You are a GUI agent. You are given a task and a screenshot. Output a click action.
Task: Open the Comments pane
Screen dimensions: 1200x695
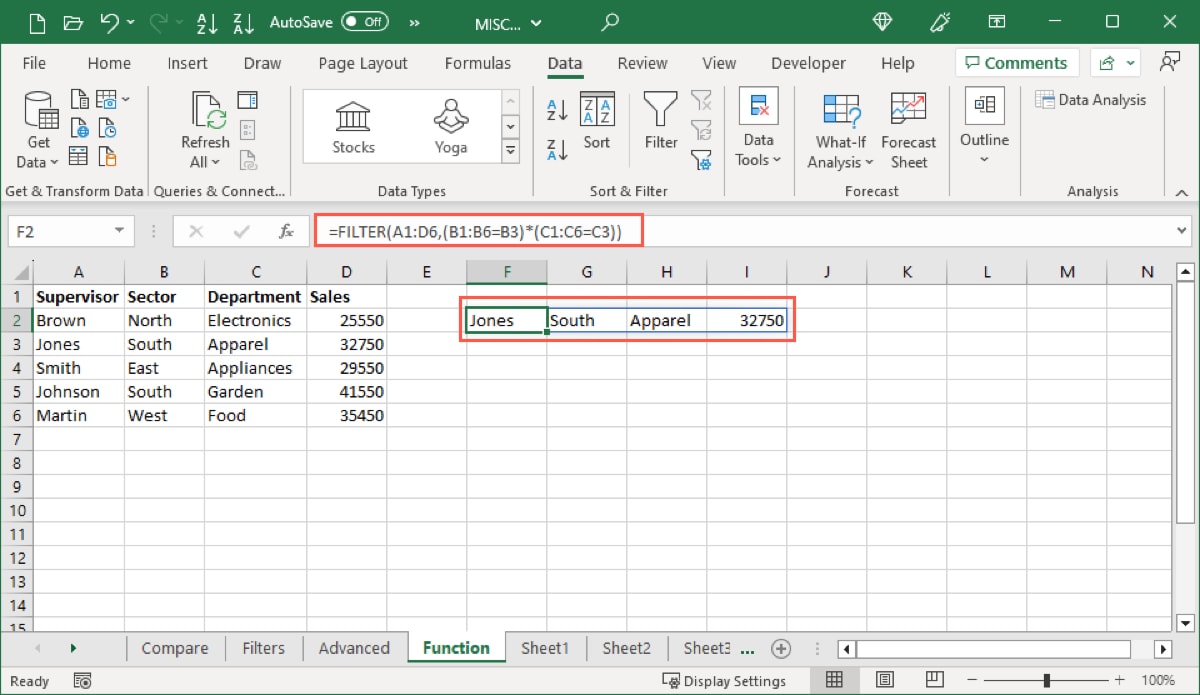click(x=1016, y=62)
